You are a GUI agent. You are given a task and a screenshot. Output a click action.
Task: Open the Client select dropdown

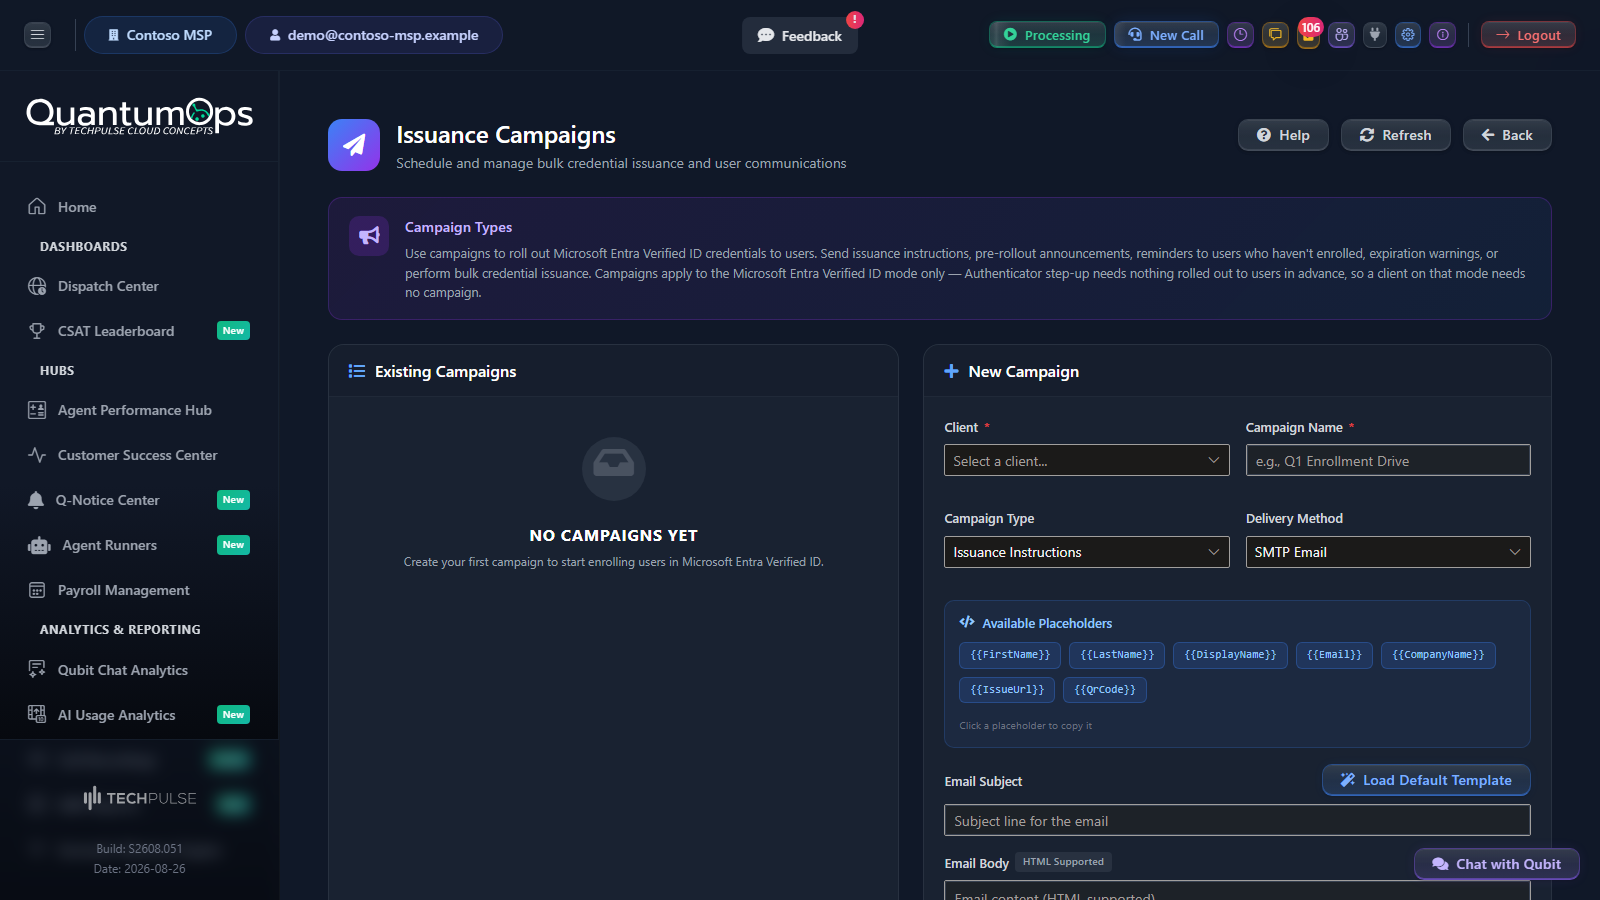click(1087, 460)
